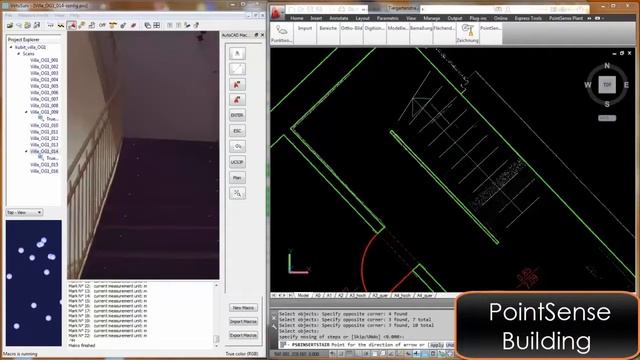Expand the Ortho-Bild ribbon panel
Screen dimensions: 640x360
(x=351, y=33)
